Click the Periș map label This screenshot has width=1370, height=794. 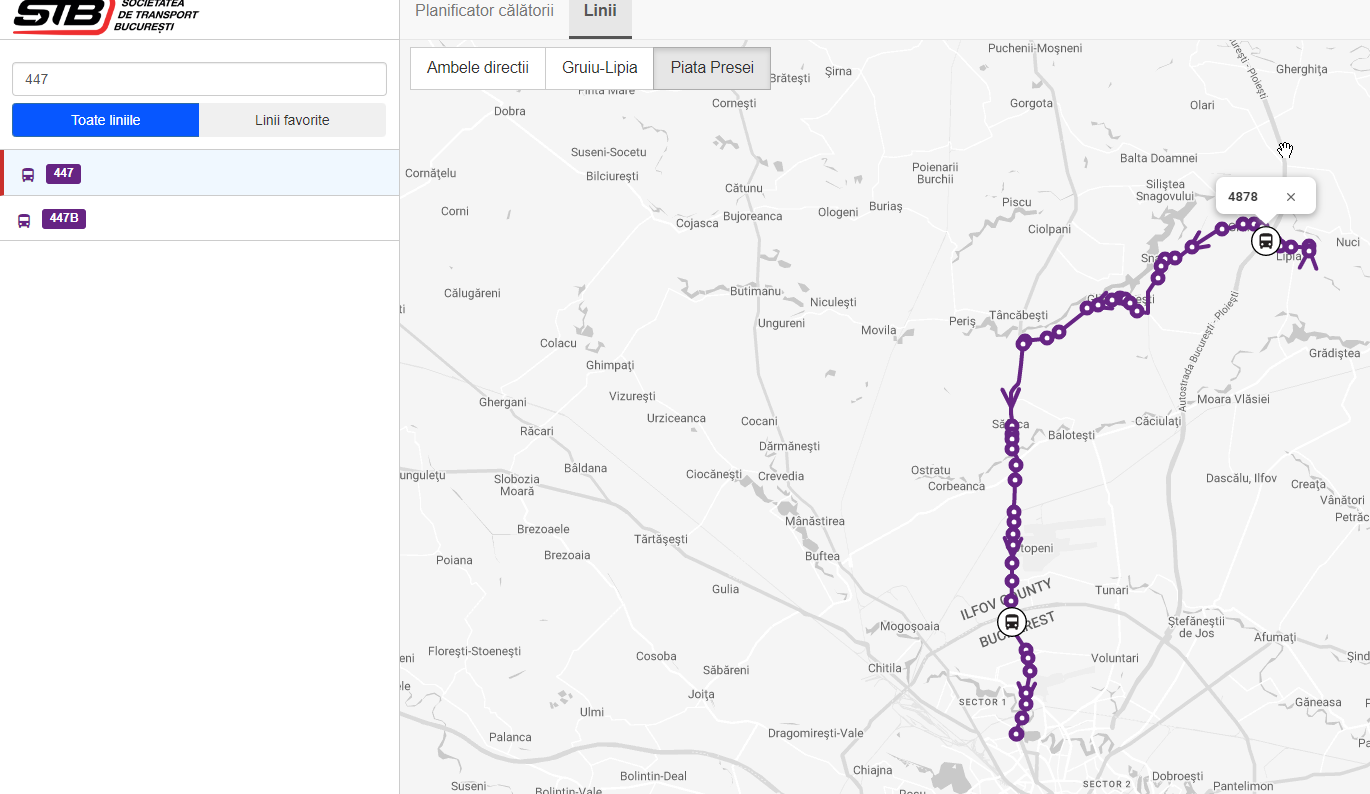coord(962,321)
